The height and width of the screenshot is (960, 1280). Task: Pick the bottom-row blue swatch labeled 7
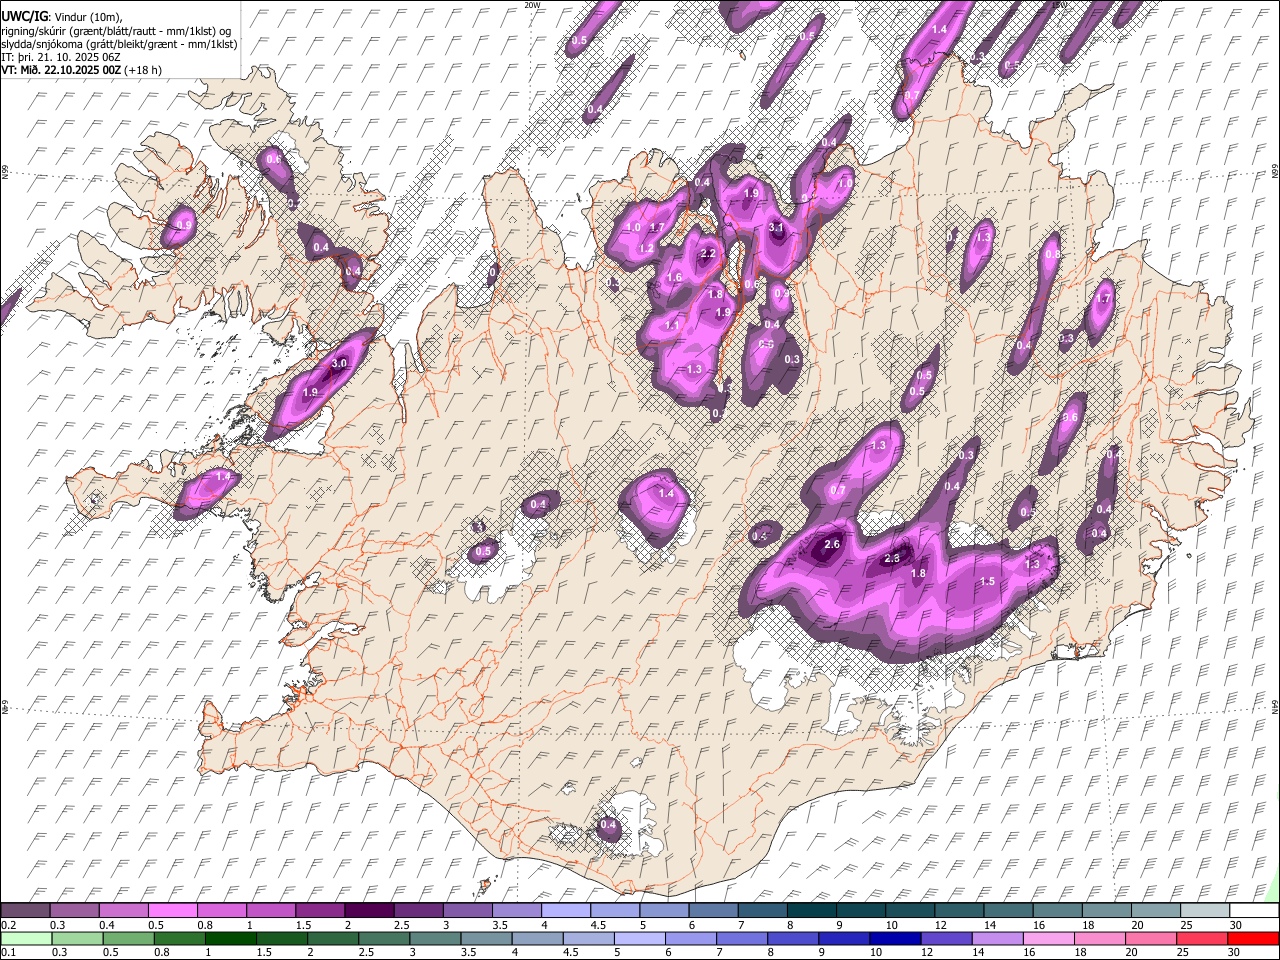[x=743, y=938]
